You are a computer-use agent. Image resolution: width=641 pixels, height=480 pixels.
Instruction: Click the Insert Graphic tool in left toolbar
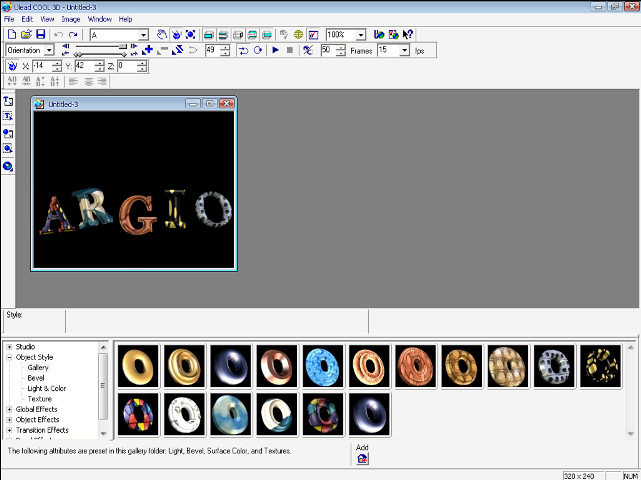(x=8, y=133)
